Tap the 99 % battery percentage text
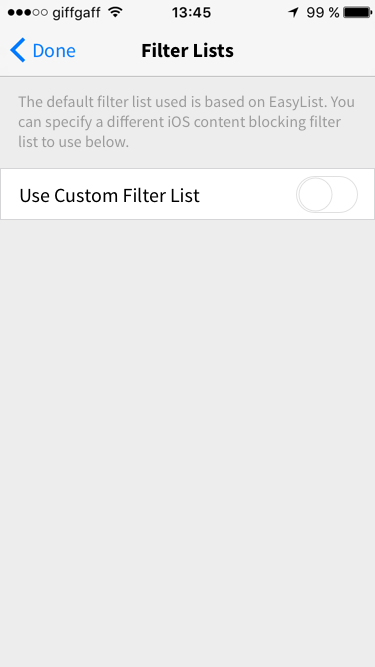This screenshot has height=667, width=375. (323, 13)
